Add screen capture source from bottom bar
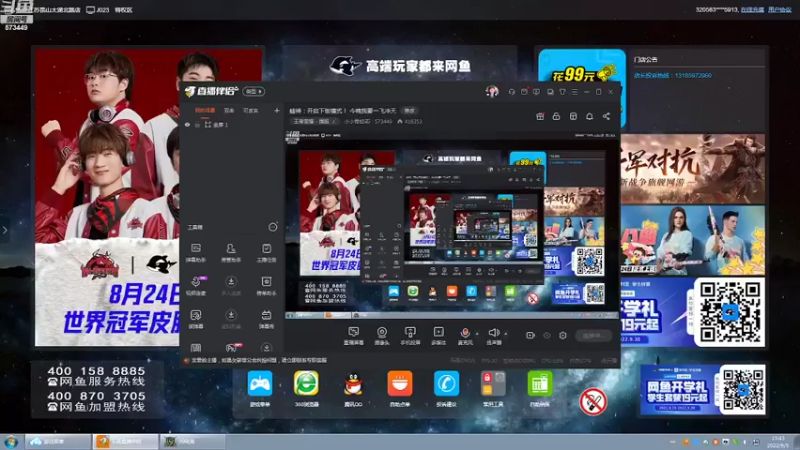The height and width of the screenshot is (450, 800). click(x=354, y=336)
